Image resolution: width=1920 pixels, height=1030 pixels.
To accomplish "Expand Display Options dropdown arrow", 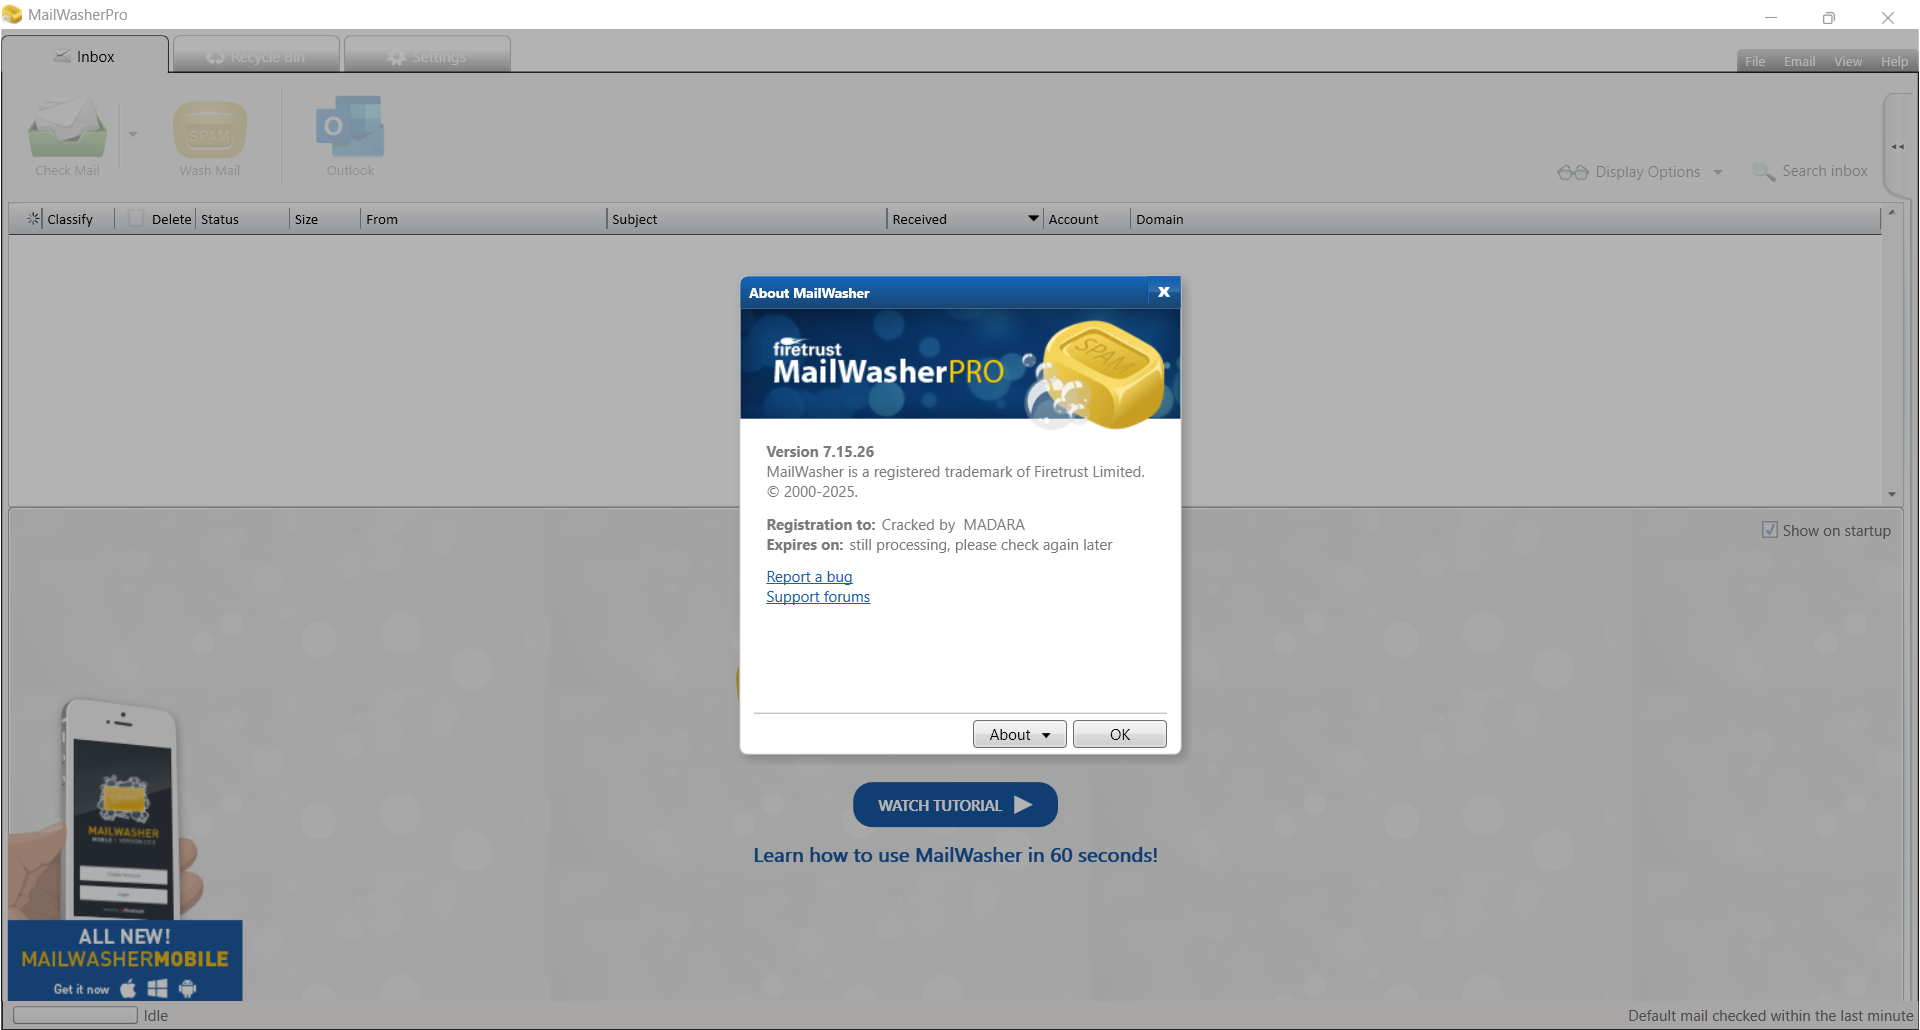I will (x=1718, y=172).
